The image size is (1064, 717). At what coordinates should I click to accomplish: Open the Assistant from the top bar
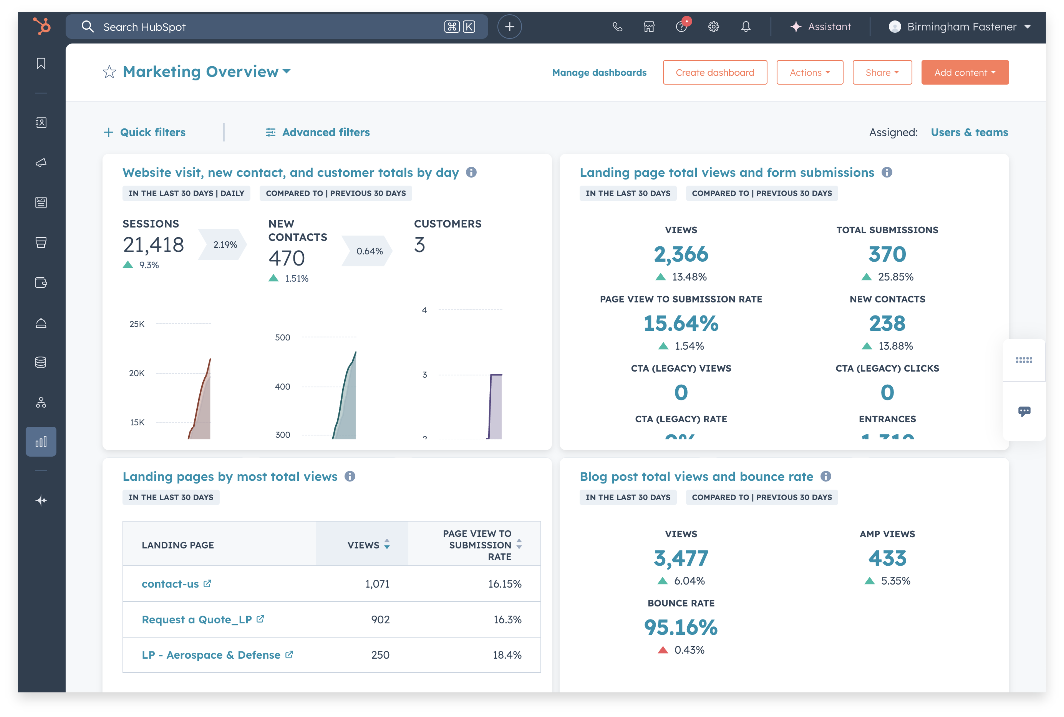821,26
